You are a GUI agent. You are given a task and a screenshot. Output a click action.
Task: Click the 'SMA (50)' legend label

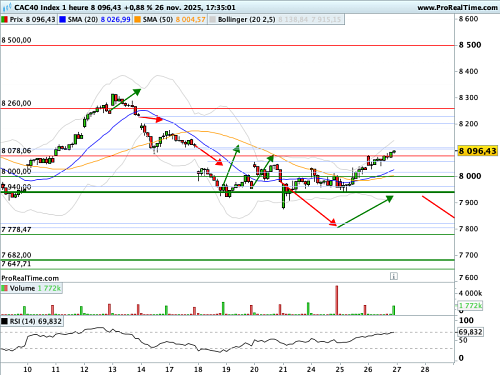click(158, 20)
